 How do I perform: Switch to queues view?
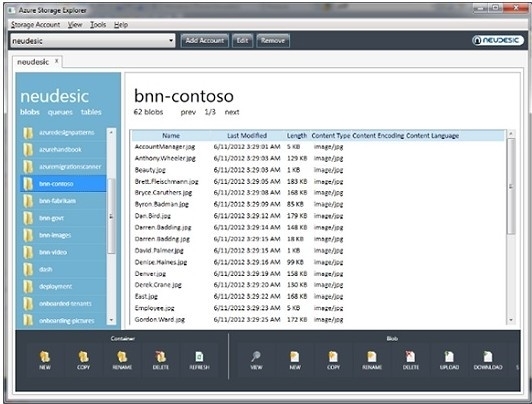pyautogui.click(x=60, y=112)
